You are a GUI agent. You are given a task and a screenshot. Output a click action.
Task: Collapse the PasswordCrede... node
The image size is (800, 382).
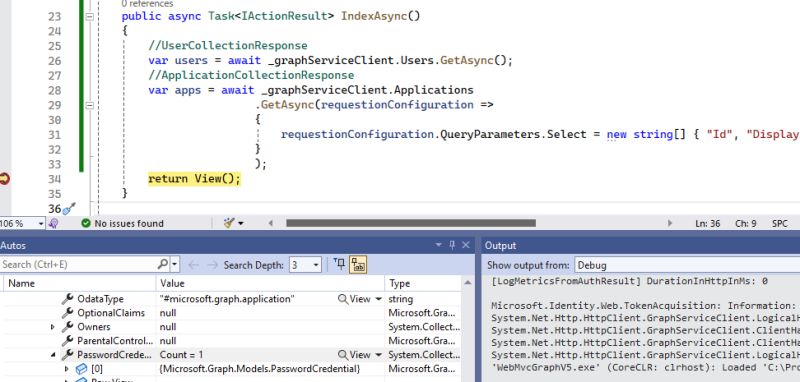pyautogui.click(x=53, y=354)
